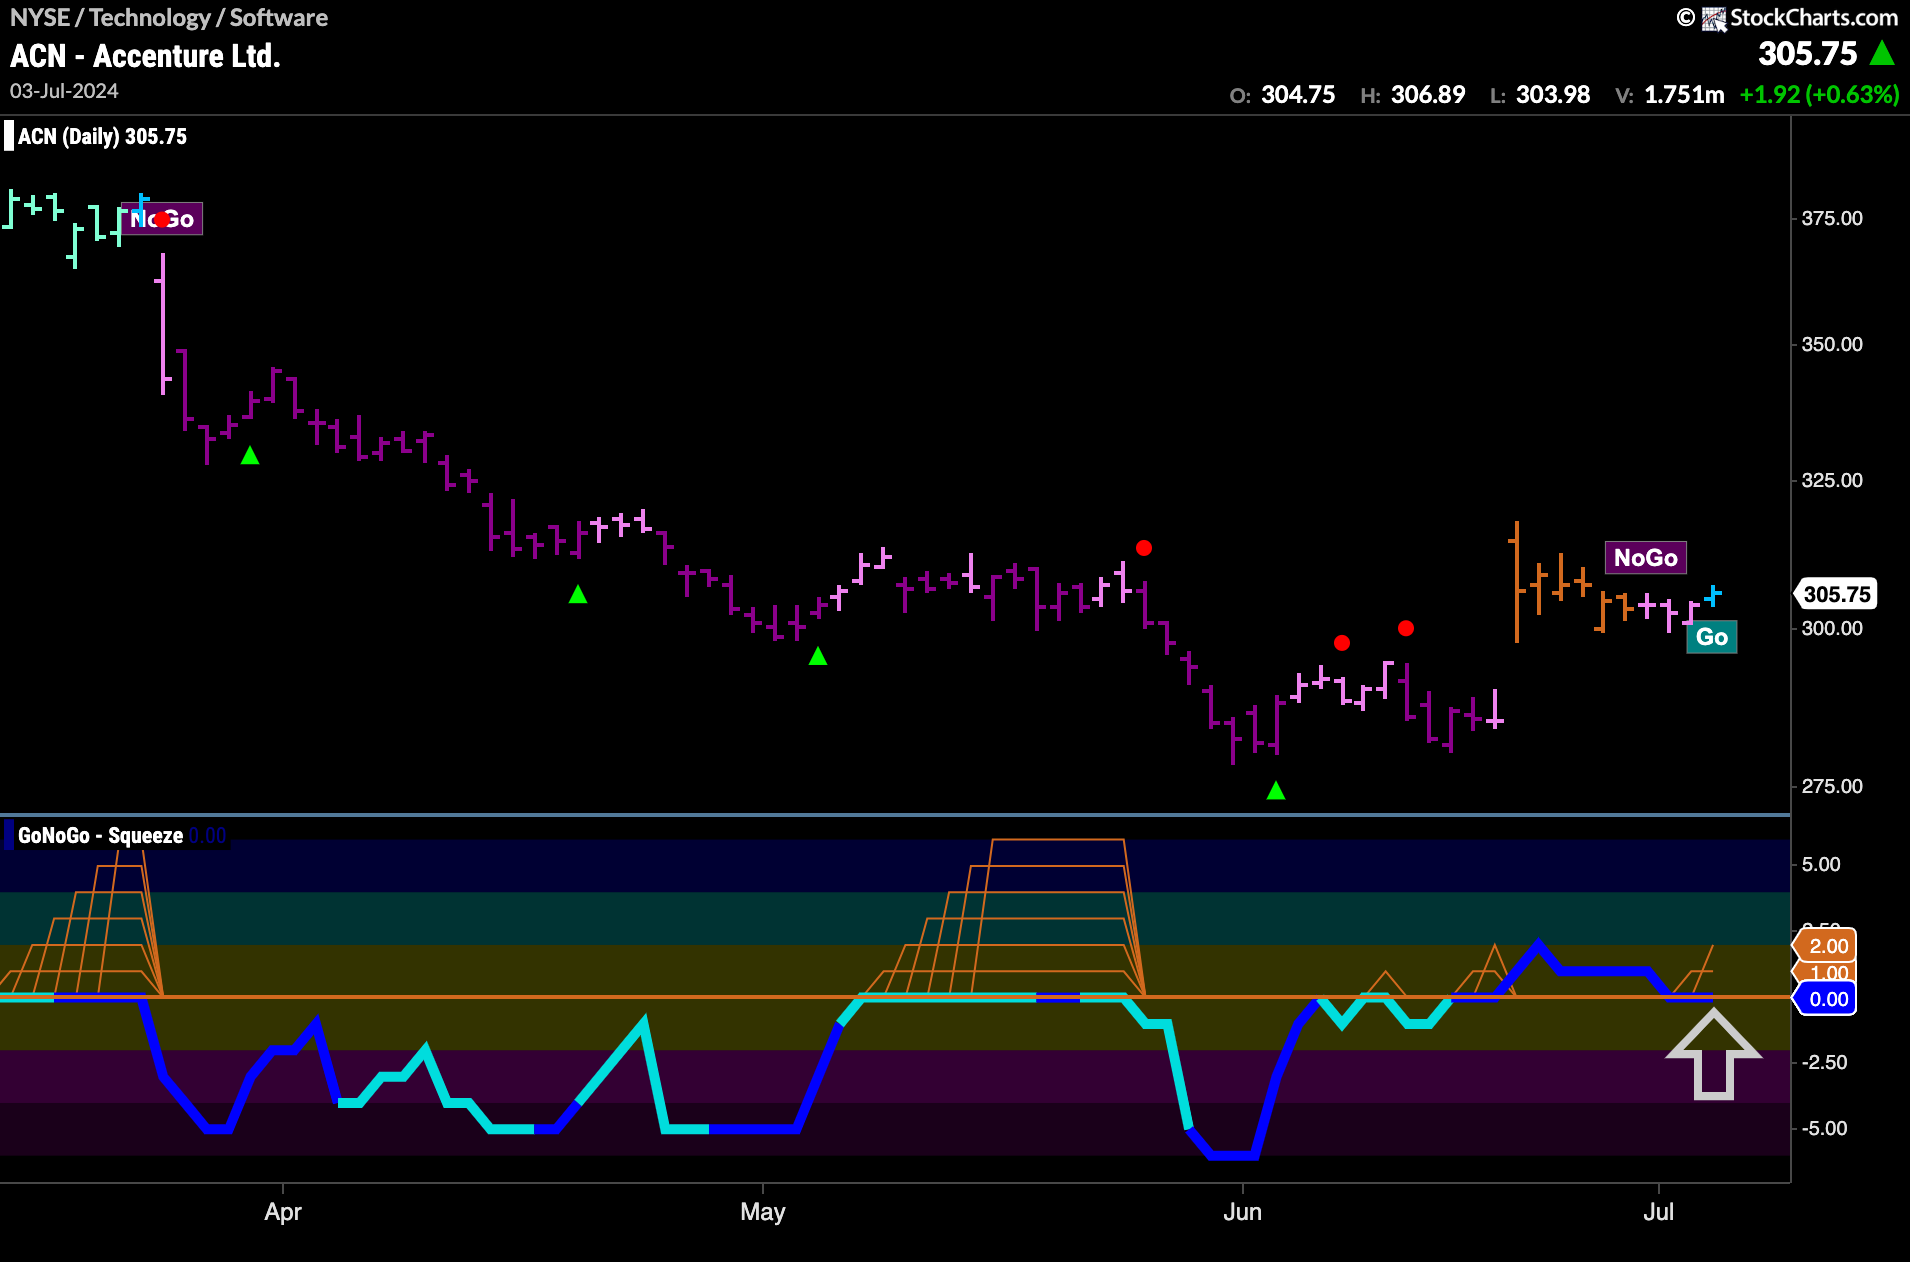Click the Jun label on the time axis

1243,1212
